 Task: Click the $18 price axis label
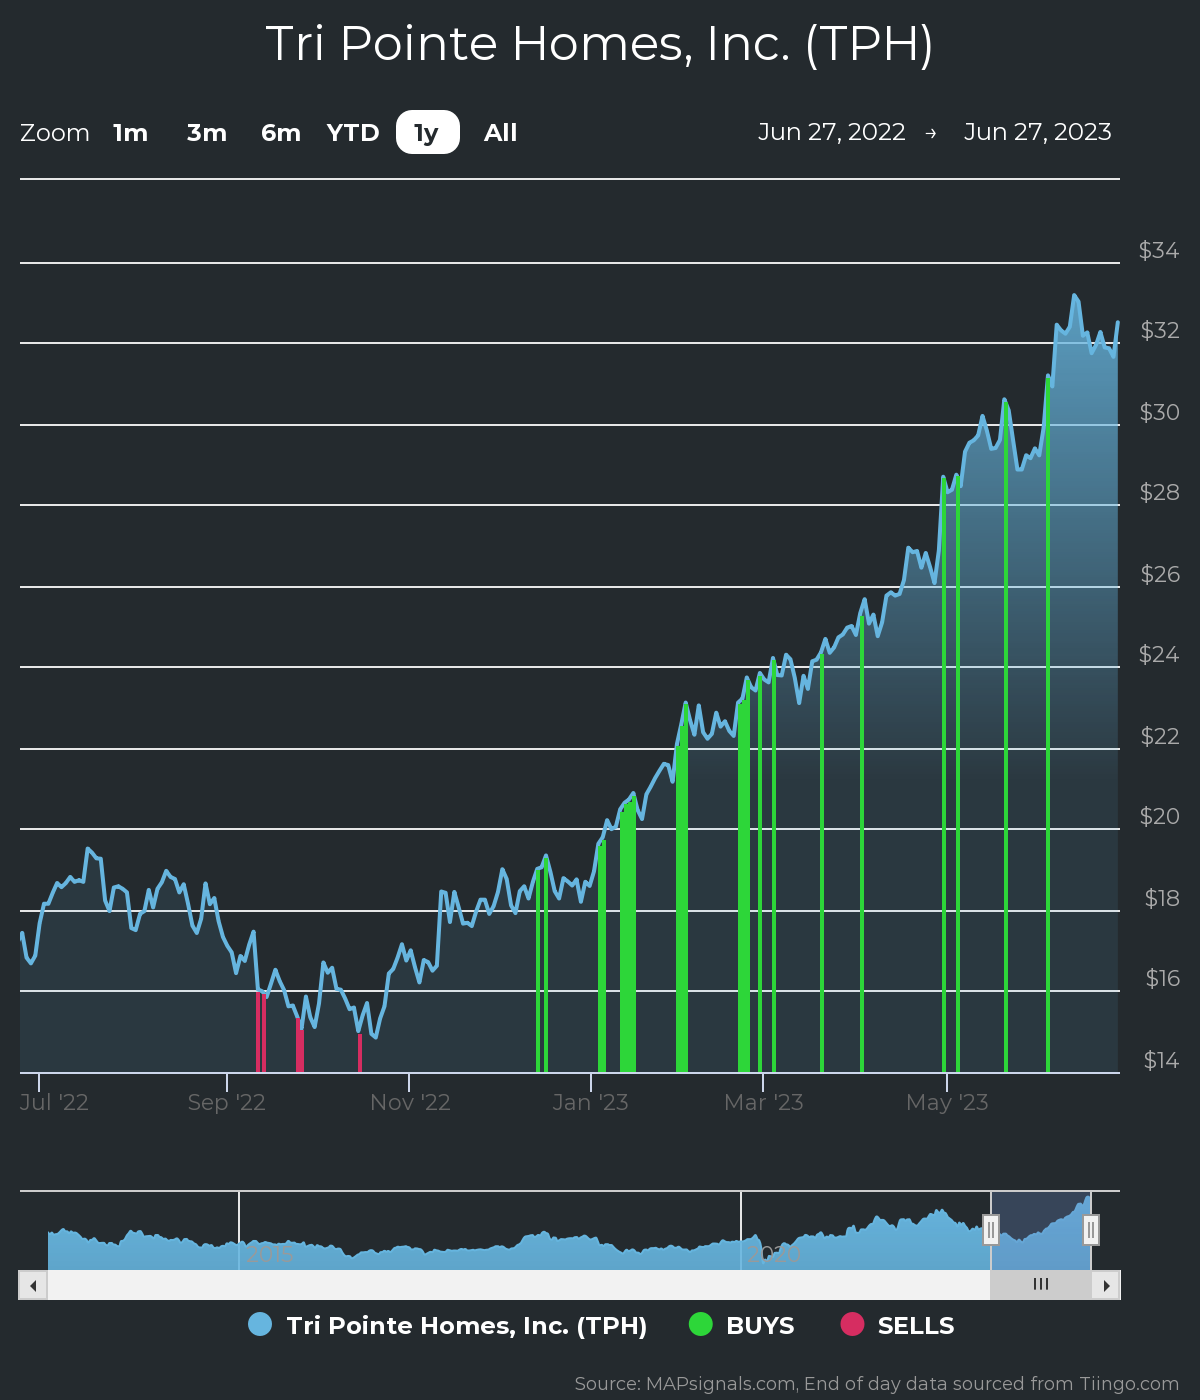coord(1162,898)
